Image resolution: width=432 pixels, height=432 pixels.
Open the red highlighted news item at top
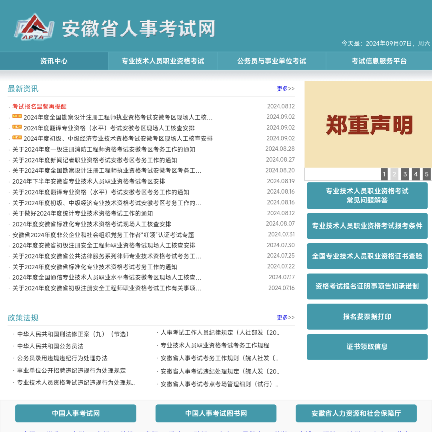coord(39,106)
